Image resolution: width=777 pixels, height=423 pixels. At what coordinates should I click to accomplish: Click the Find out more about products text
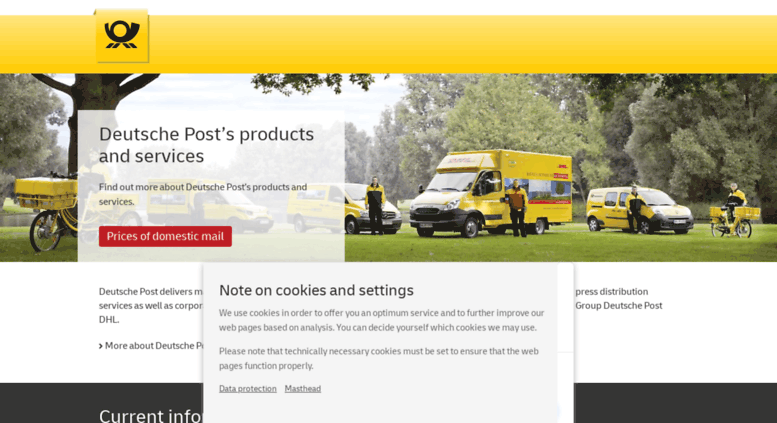click(203, 194)
